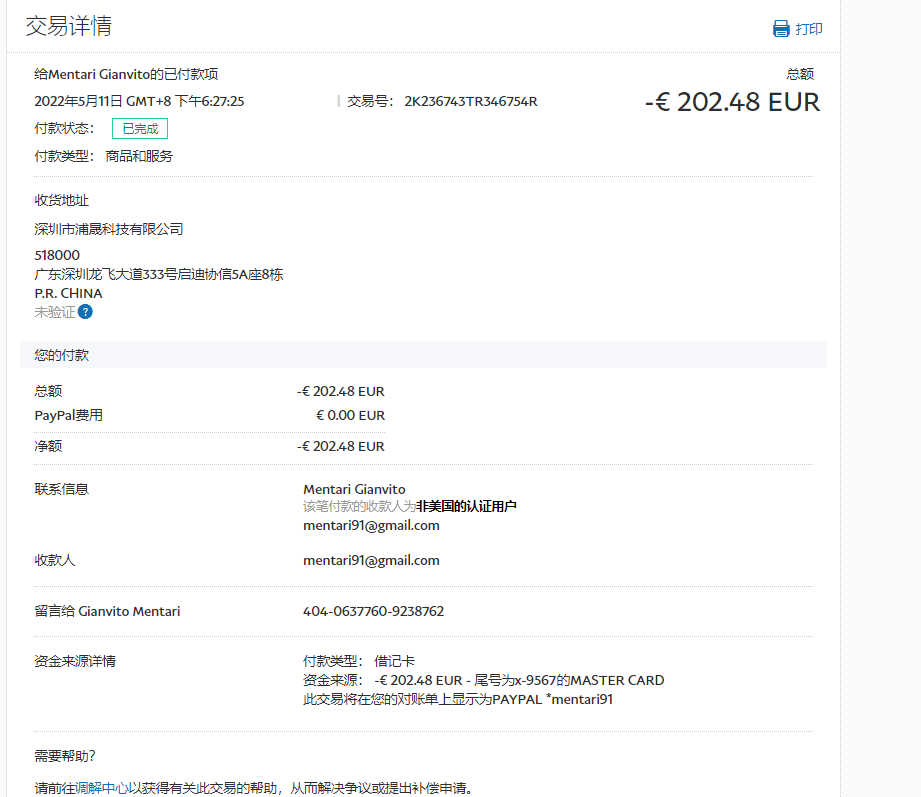Screen dimensions: 921x797
Task: Click the 您的付款 section header
Action: coord(62,355)
